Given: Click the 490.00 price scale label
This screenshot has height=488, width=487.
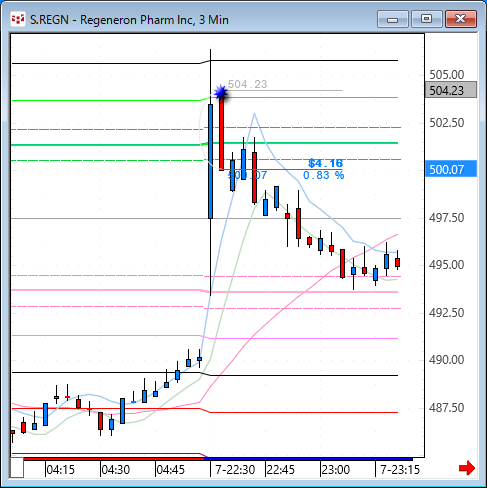Looking at the screenshot, I should click(x=446, y=360).
